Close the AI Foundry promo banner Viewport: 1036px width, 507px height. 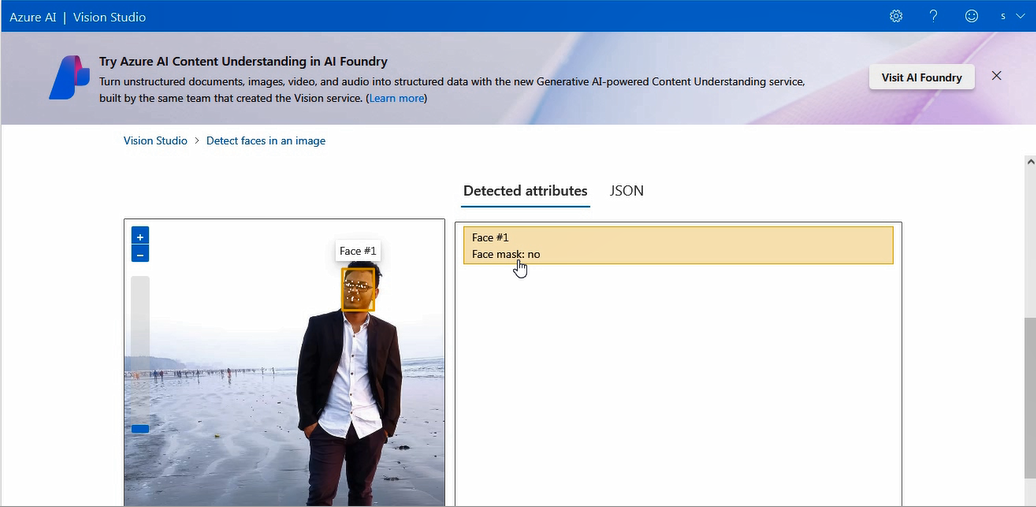coord(996,76)
